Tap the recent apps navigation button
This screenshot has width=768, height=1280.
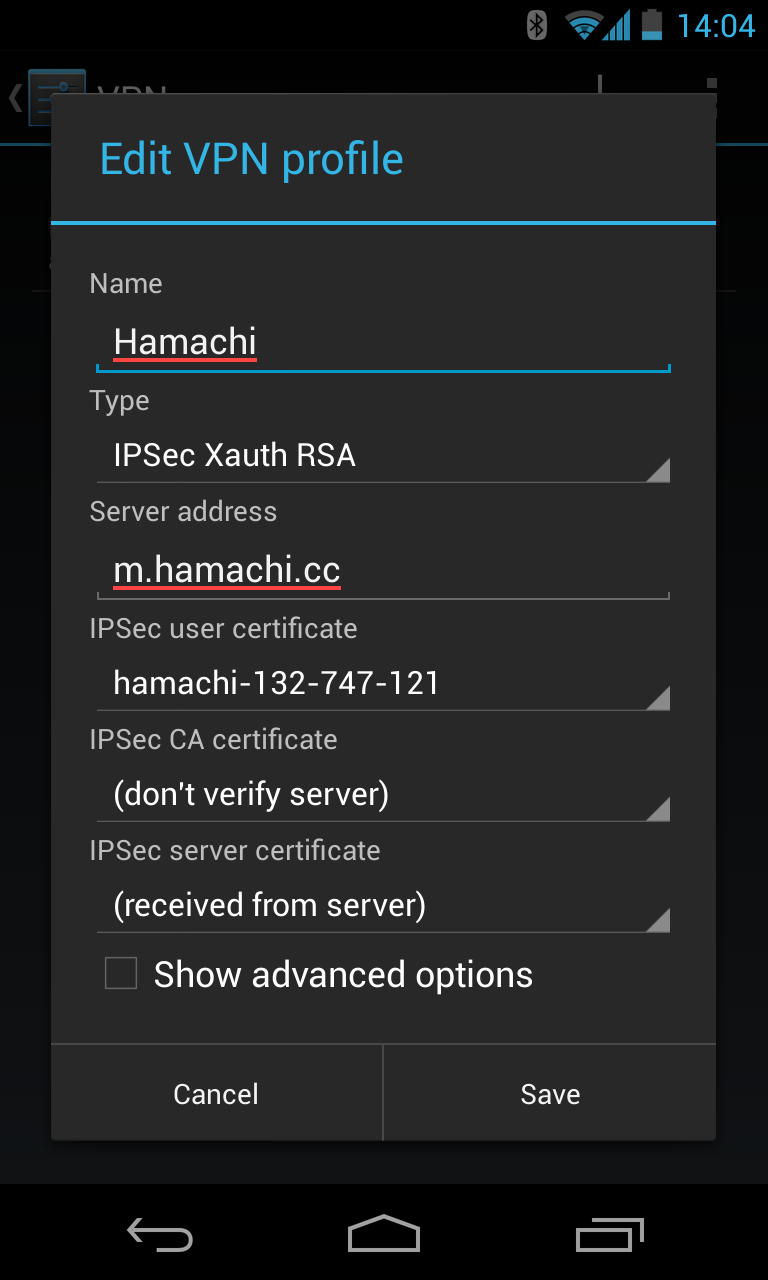pyautogui.click(x=610, y=1234)
